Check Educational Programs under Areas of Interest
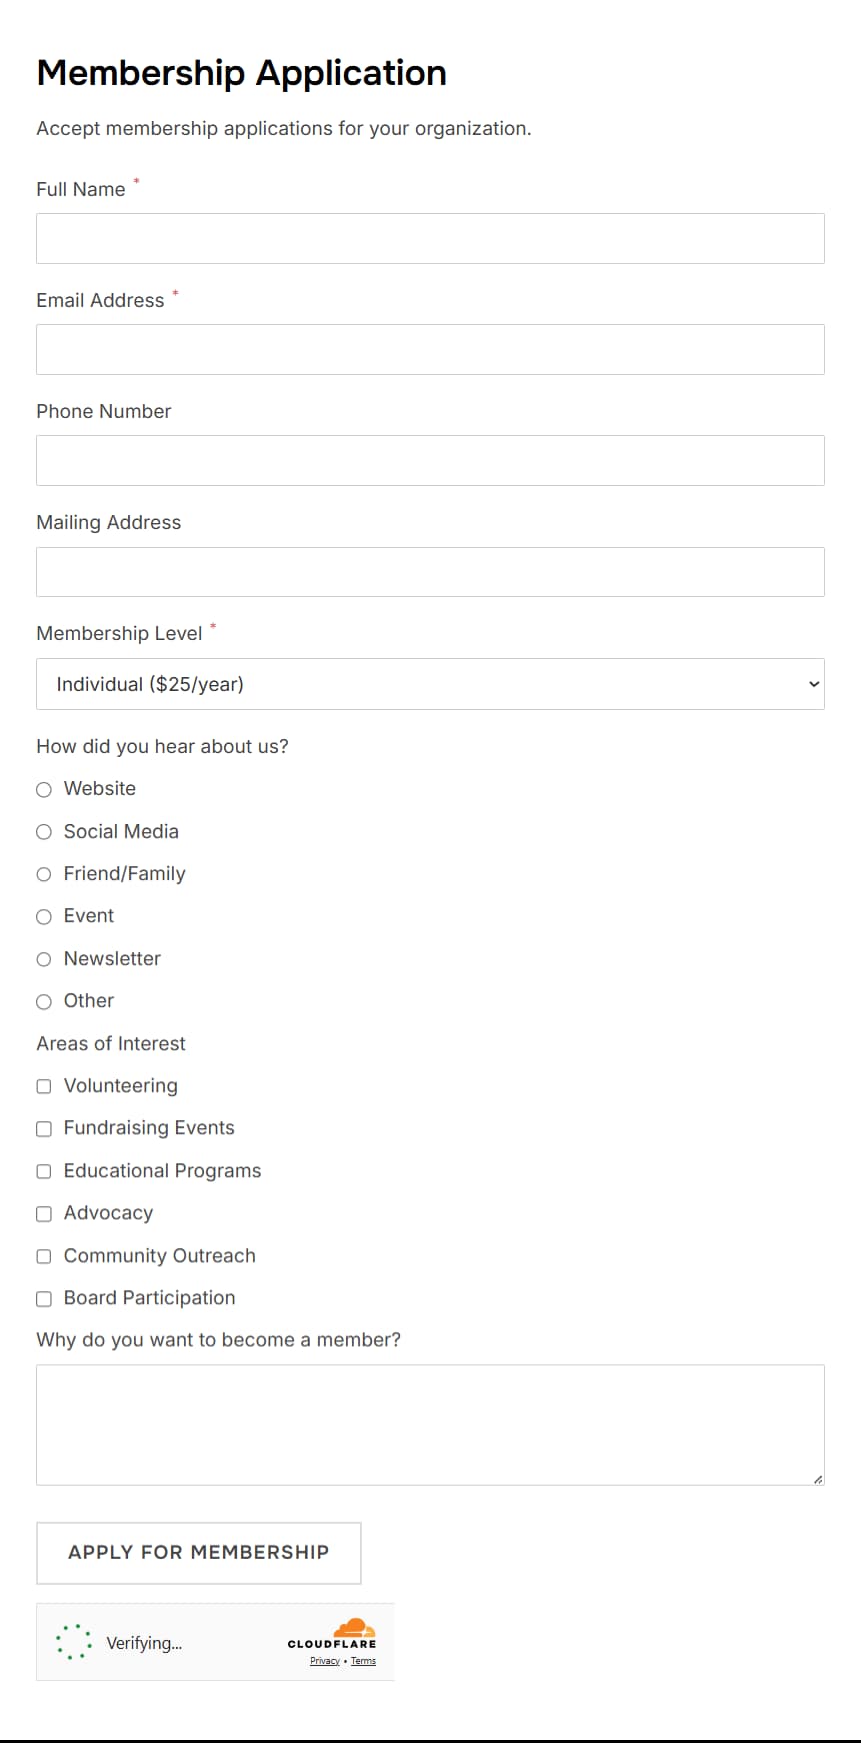 tap(44, 1171)
